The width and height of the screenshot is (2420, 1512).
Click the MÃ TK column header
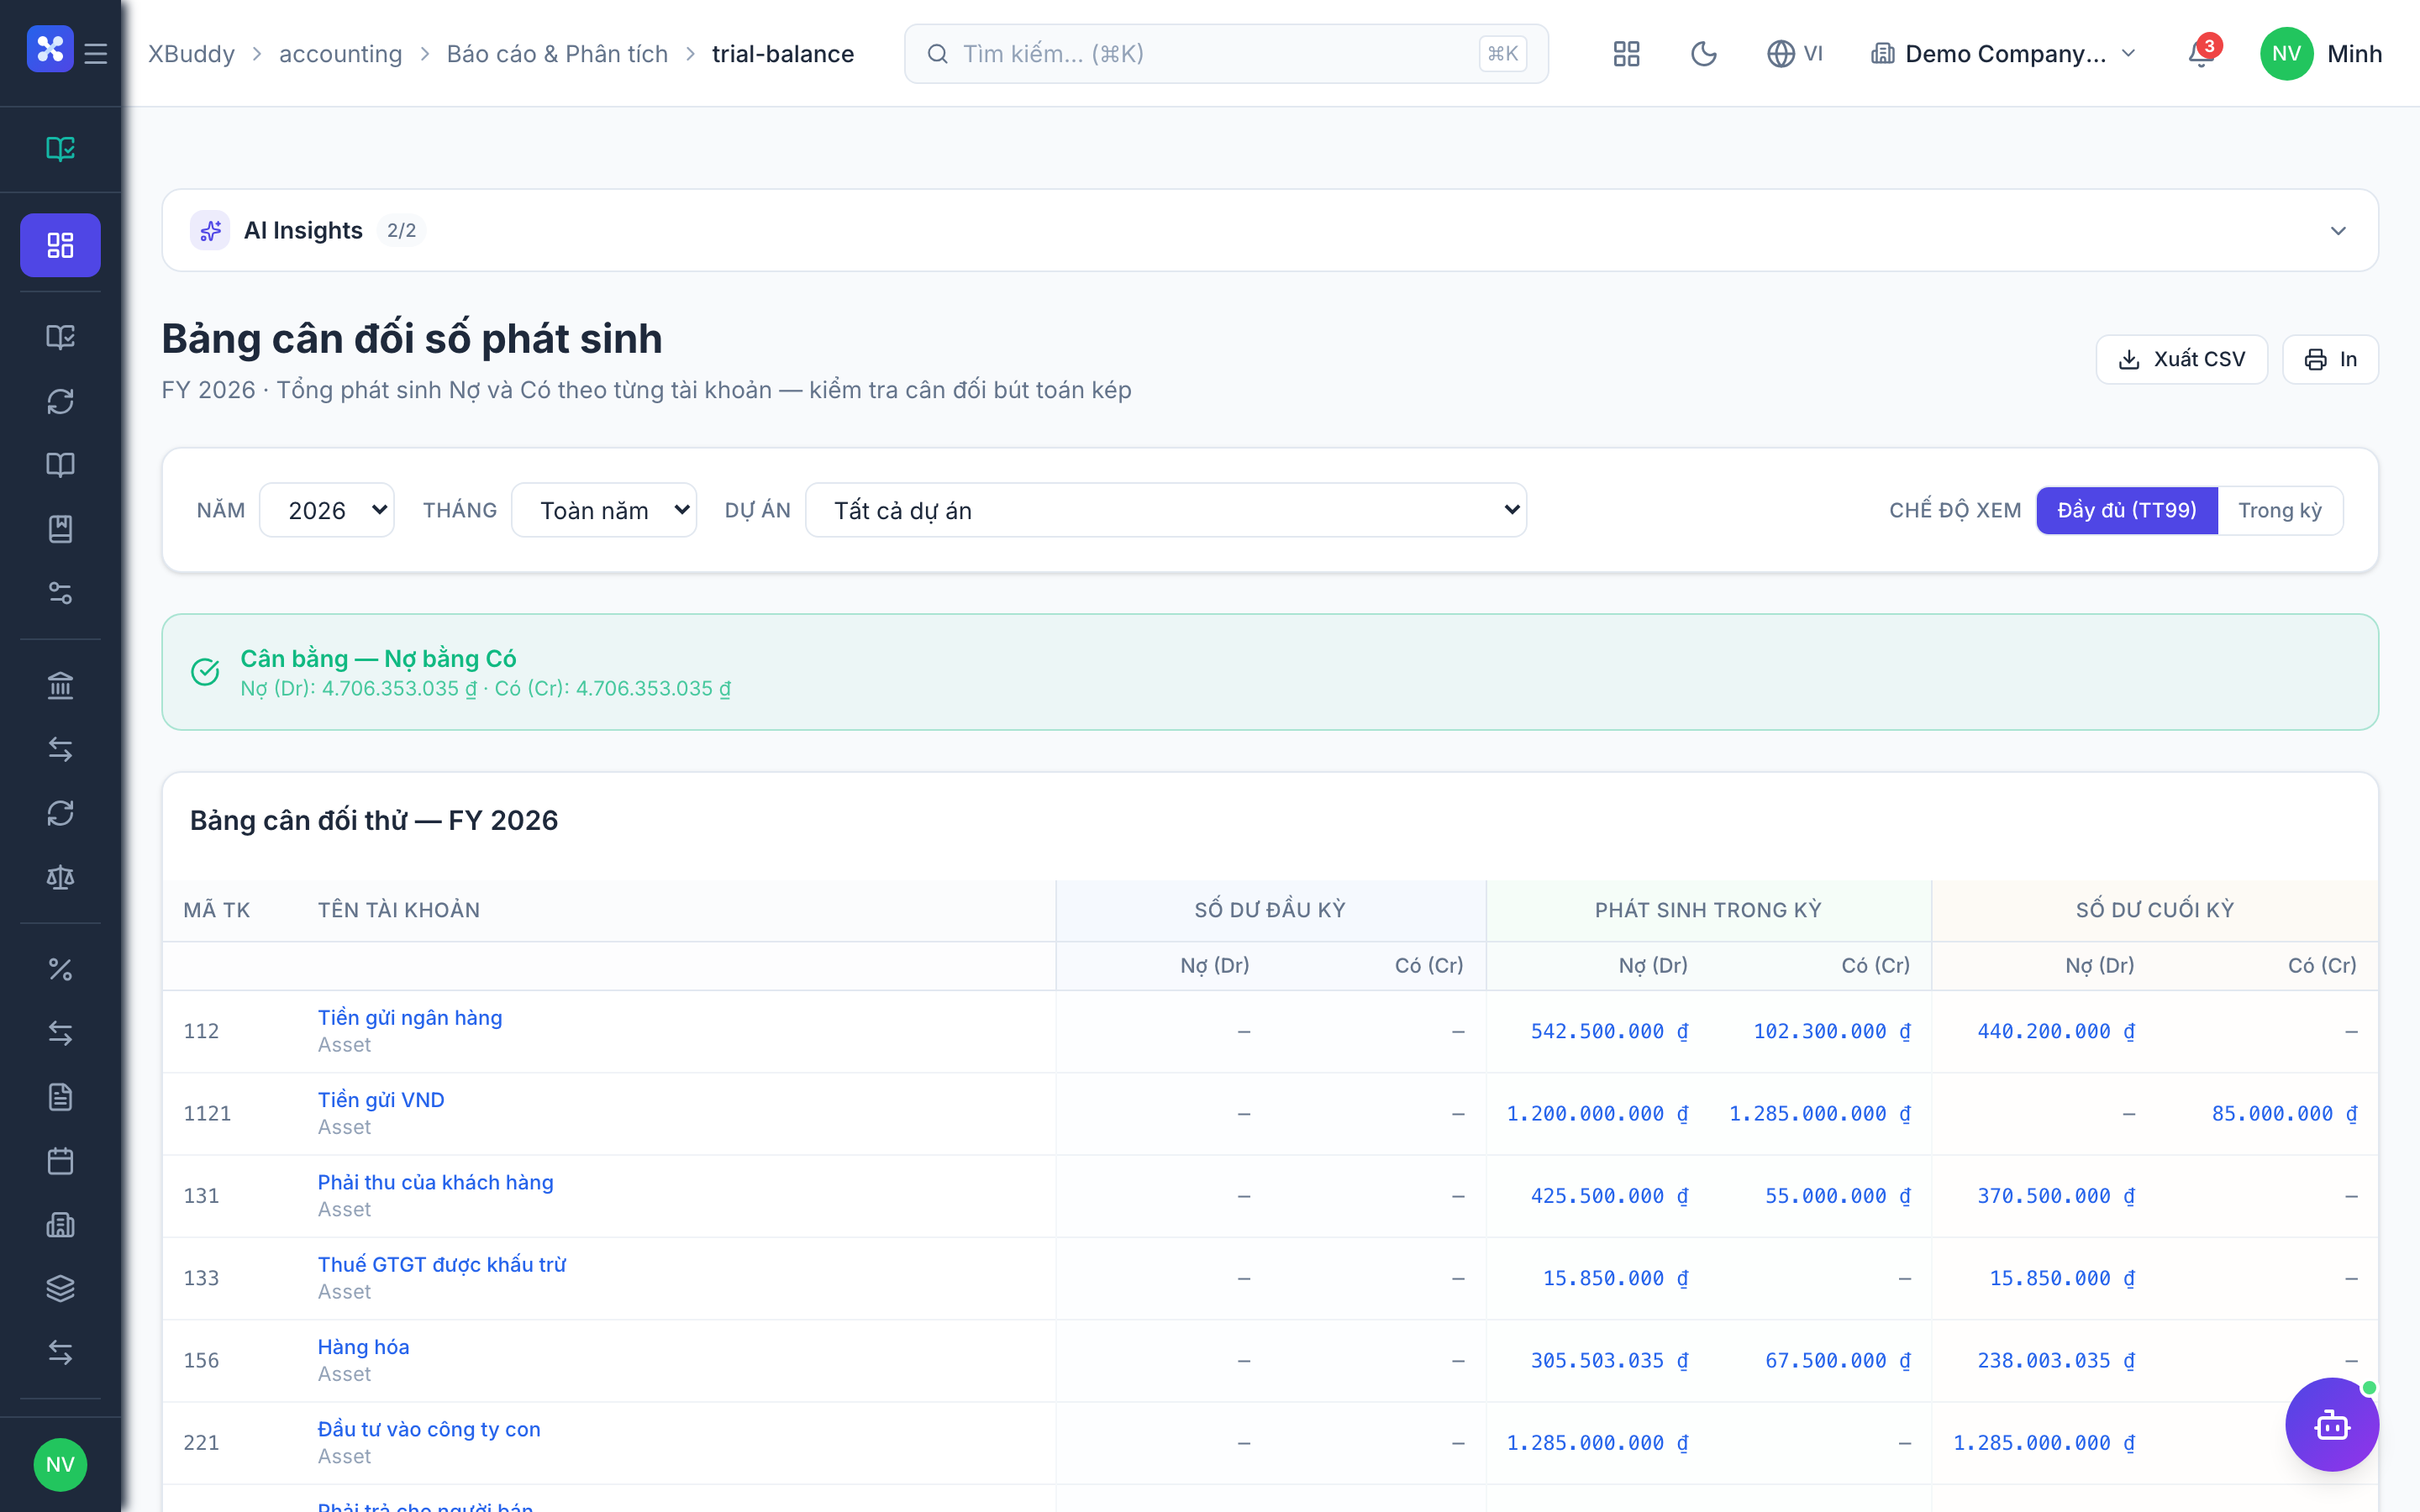pos(217,910)
